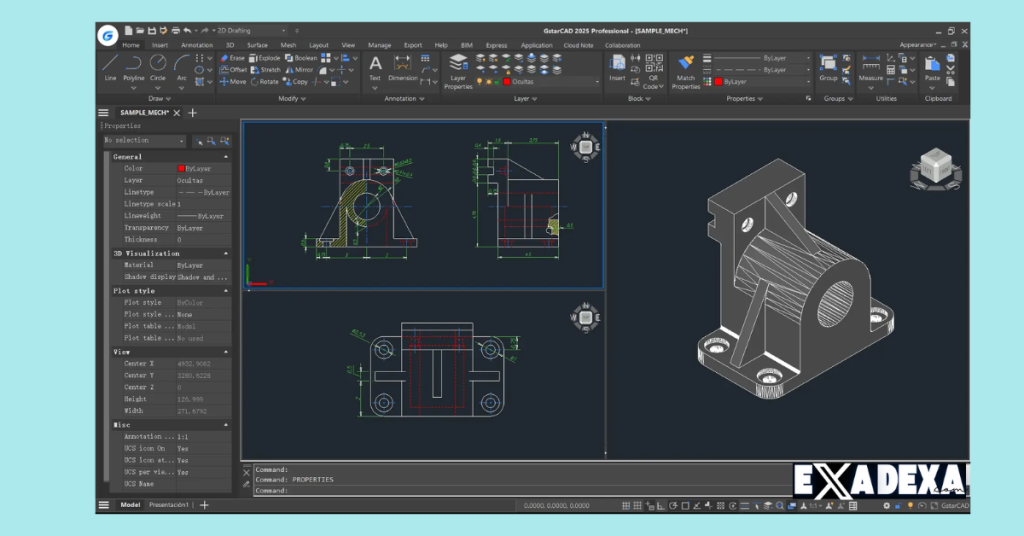Open the No selection dropdown

tap(144, 140)
